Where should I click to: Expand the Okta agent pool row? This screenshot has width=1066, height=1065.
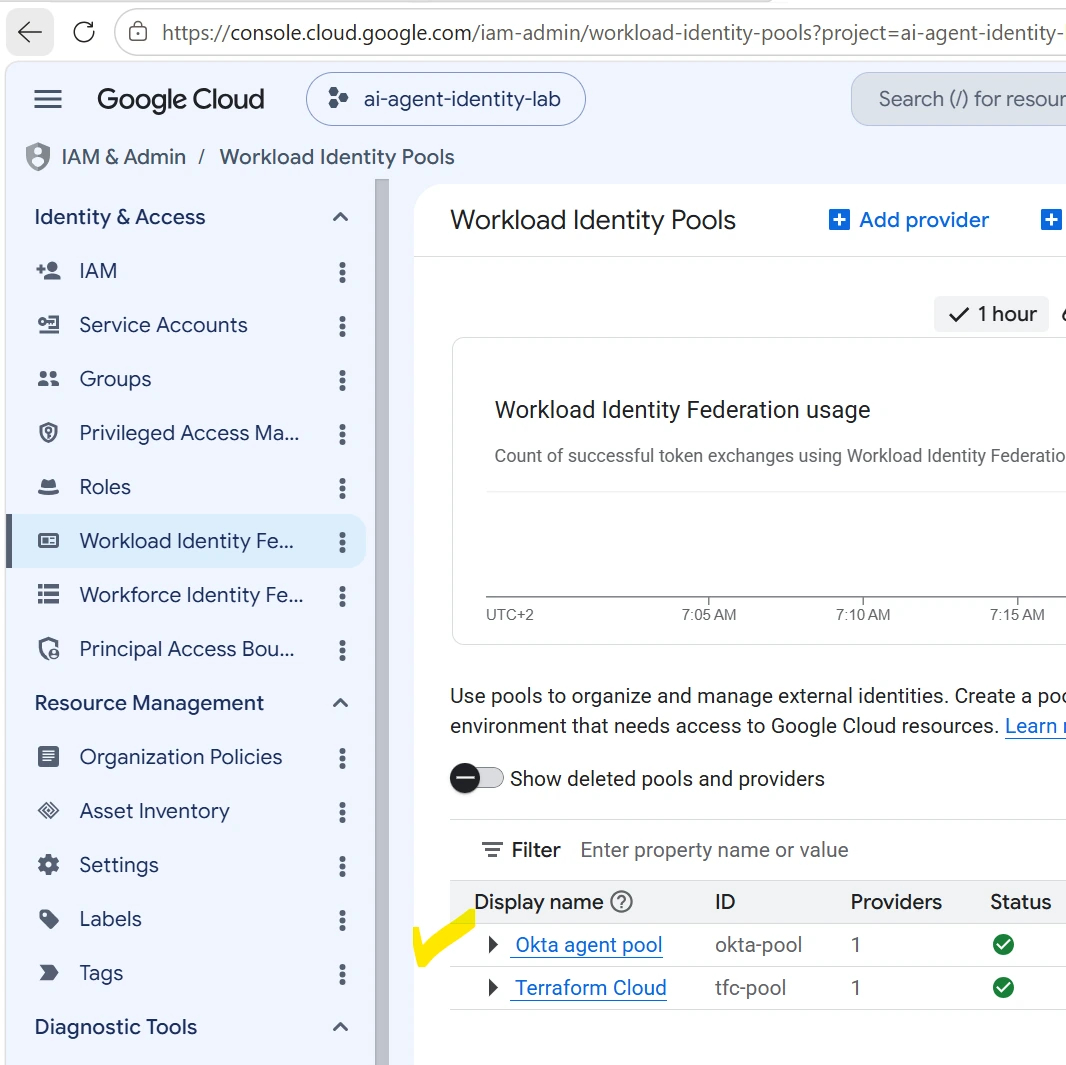pyautogui.click(x=494, y=945)
